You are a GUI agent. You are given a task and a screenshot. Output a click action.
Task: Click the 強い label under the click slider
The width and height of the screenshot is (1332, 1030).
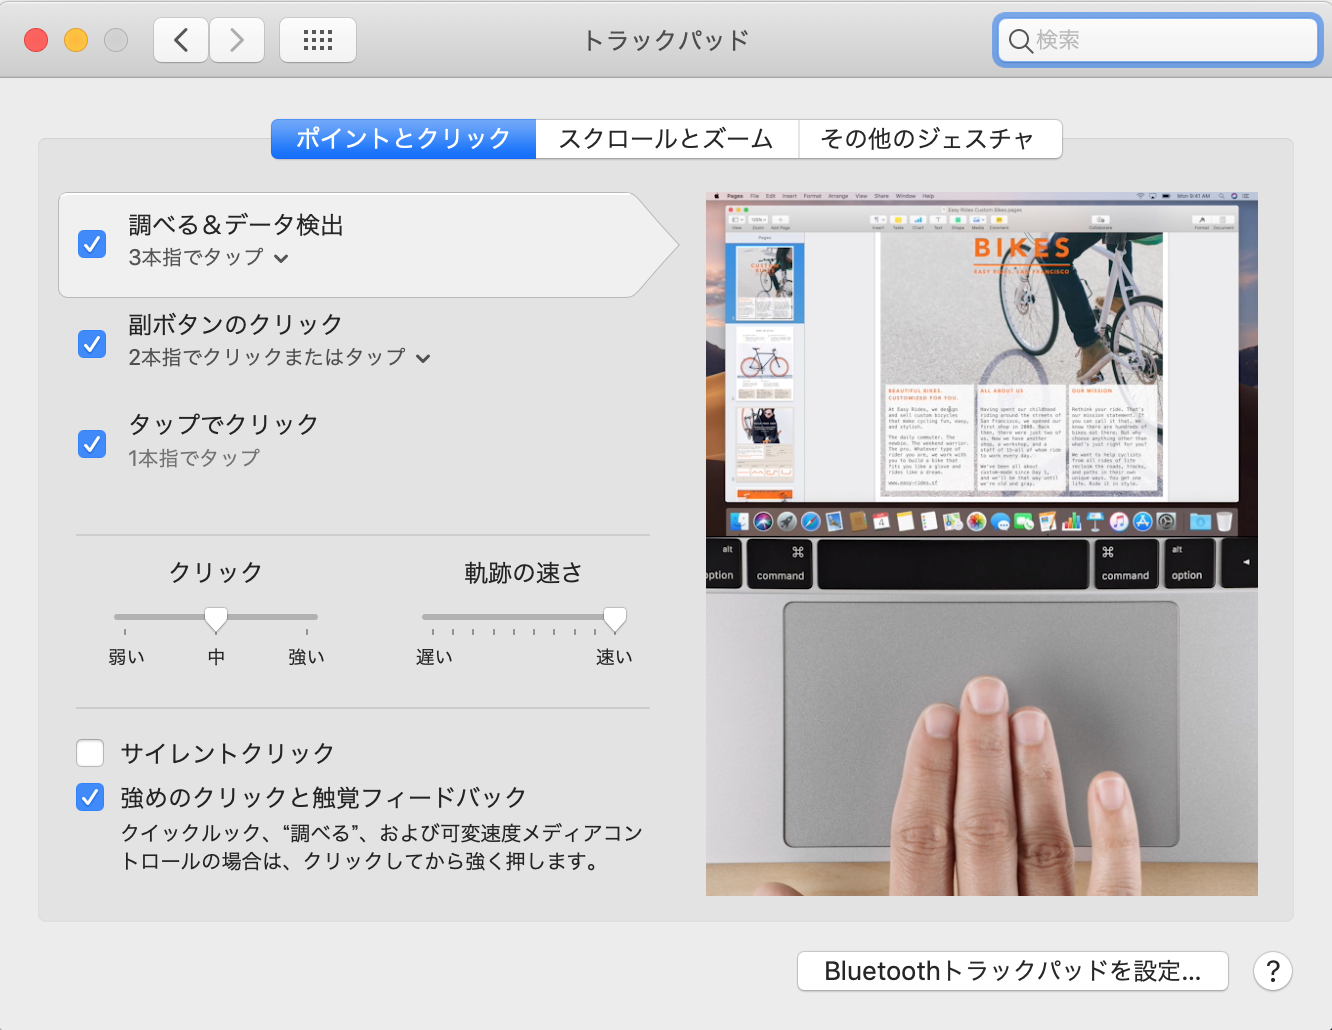(x=306, y=657)
